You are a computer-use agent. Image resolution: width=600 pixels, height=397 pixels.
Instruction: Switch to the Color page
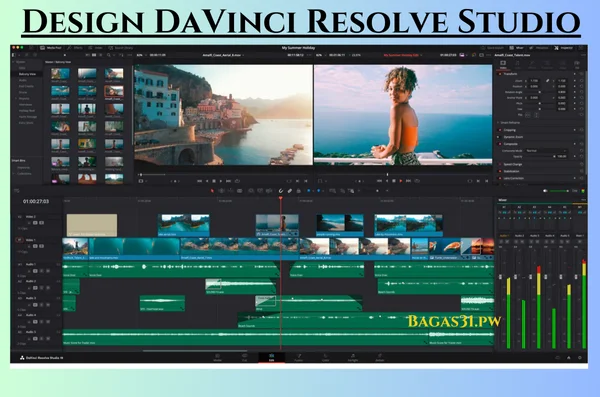click(x=325, y=358)
